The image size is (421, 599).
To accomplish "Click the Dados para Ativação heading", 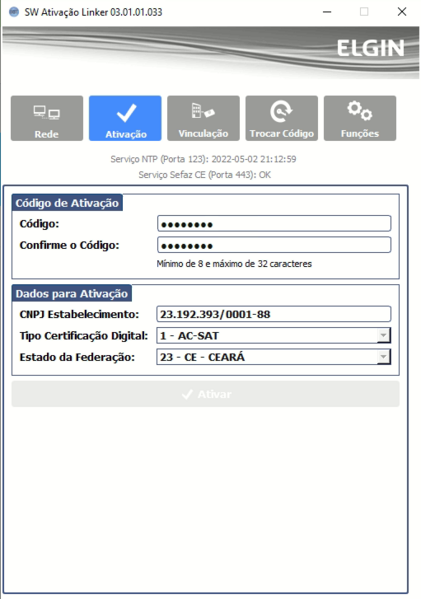I will [x=72, y=293].
